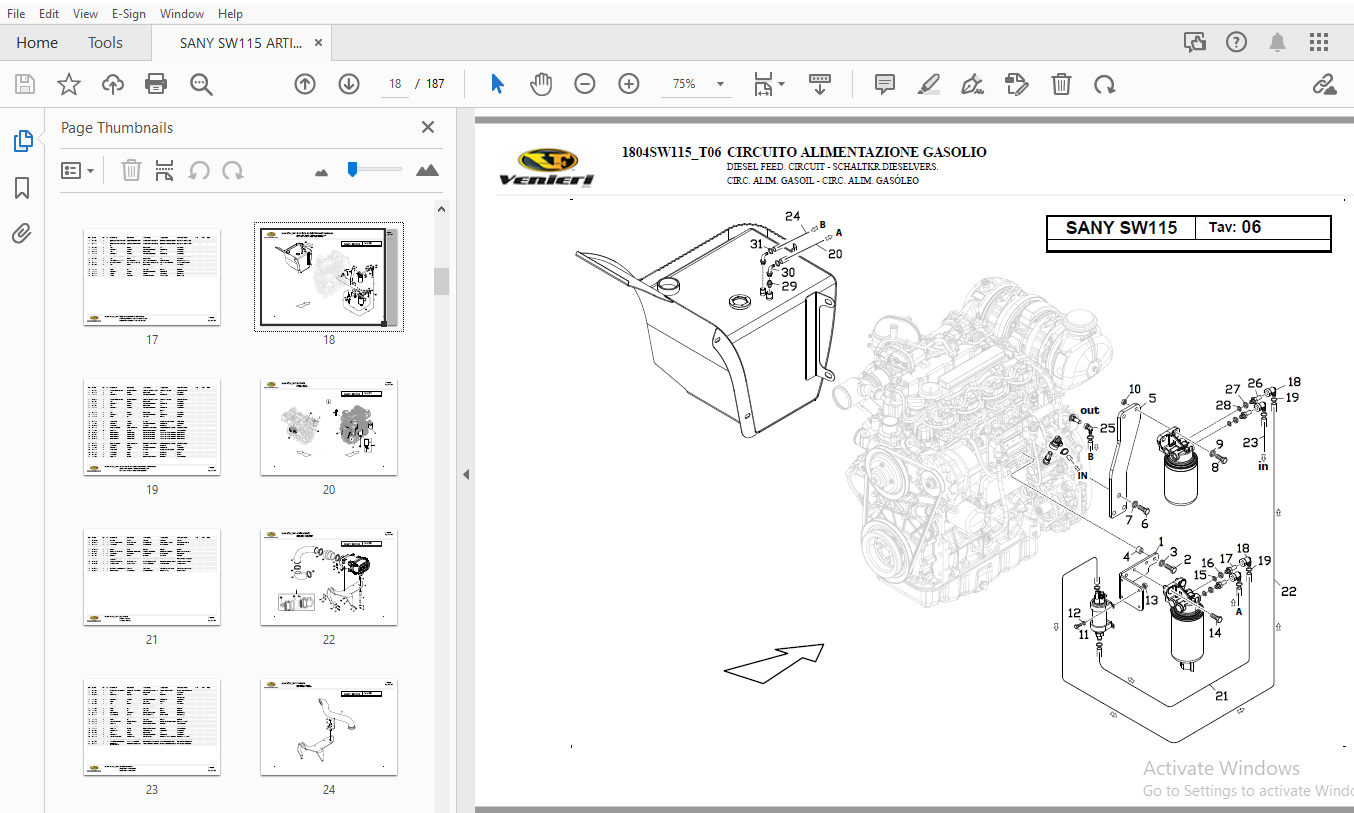Select page 23 thumbnail
The height and width of the screenshot is (813, 1354).
(152, 727)
